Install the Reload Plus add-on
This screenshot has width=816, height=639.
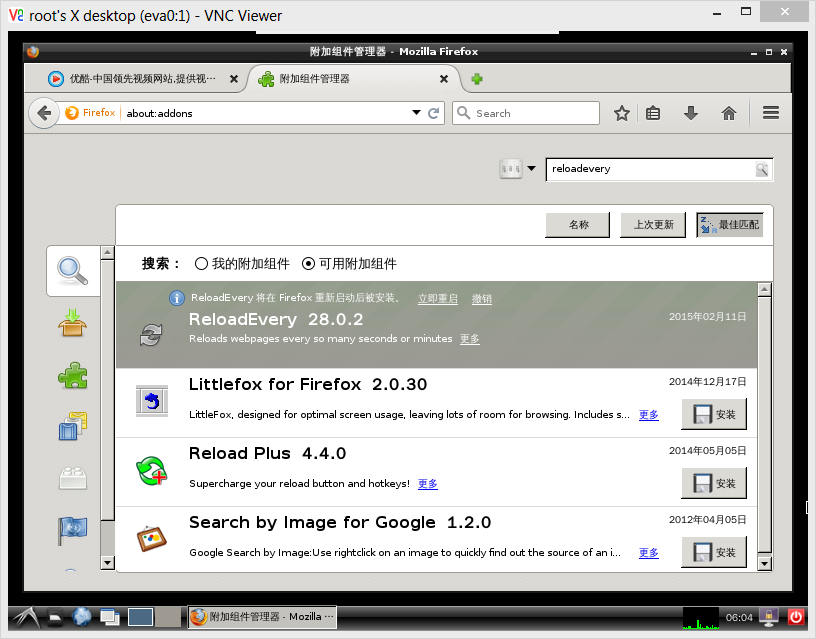(714, 483)
